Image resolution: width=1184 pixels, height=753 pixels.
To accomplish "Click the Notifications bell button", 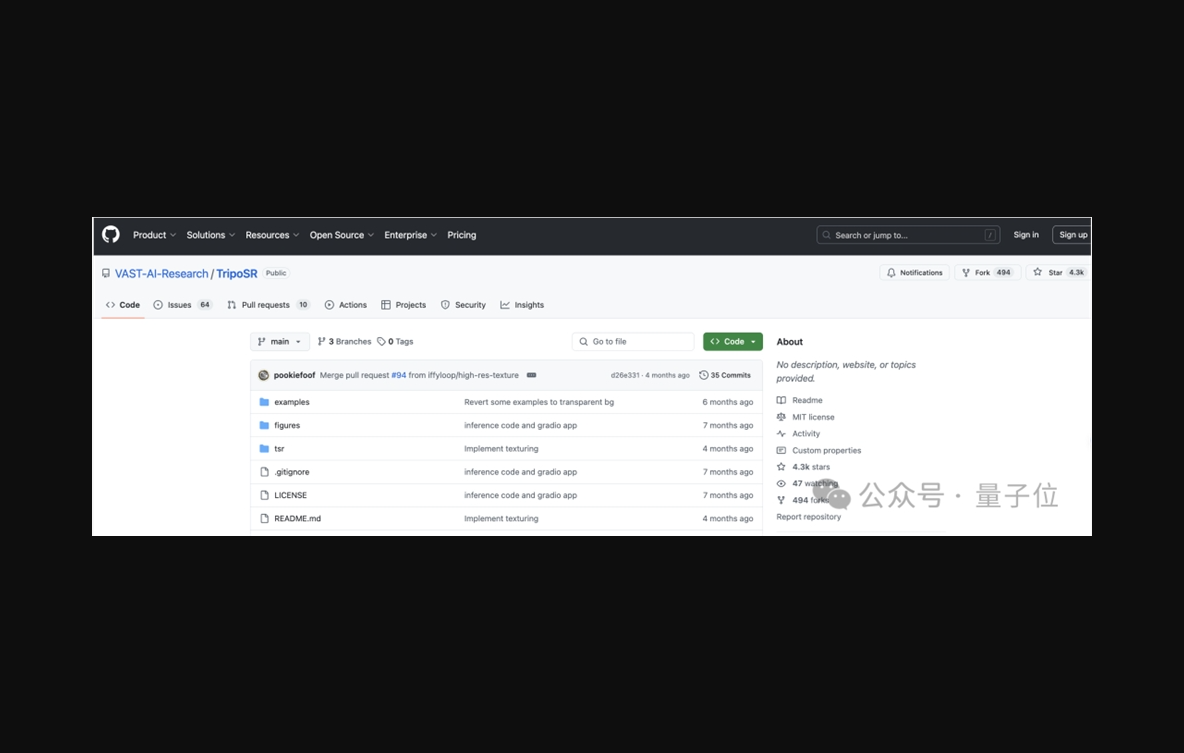I will point(914,273).
